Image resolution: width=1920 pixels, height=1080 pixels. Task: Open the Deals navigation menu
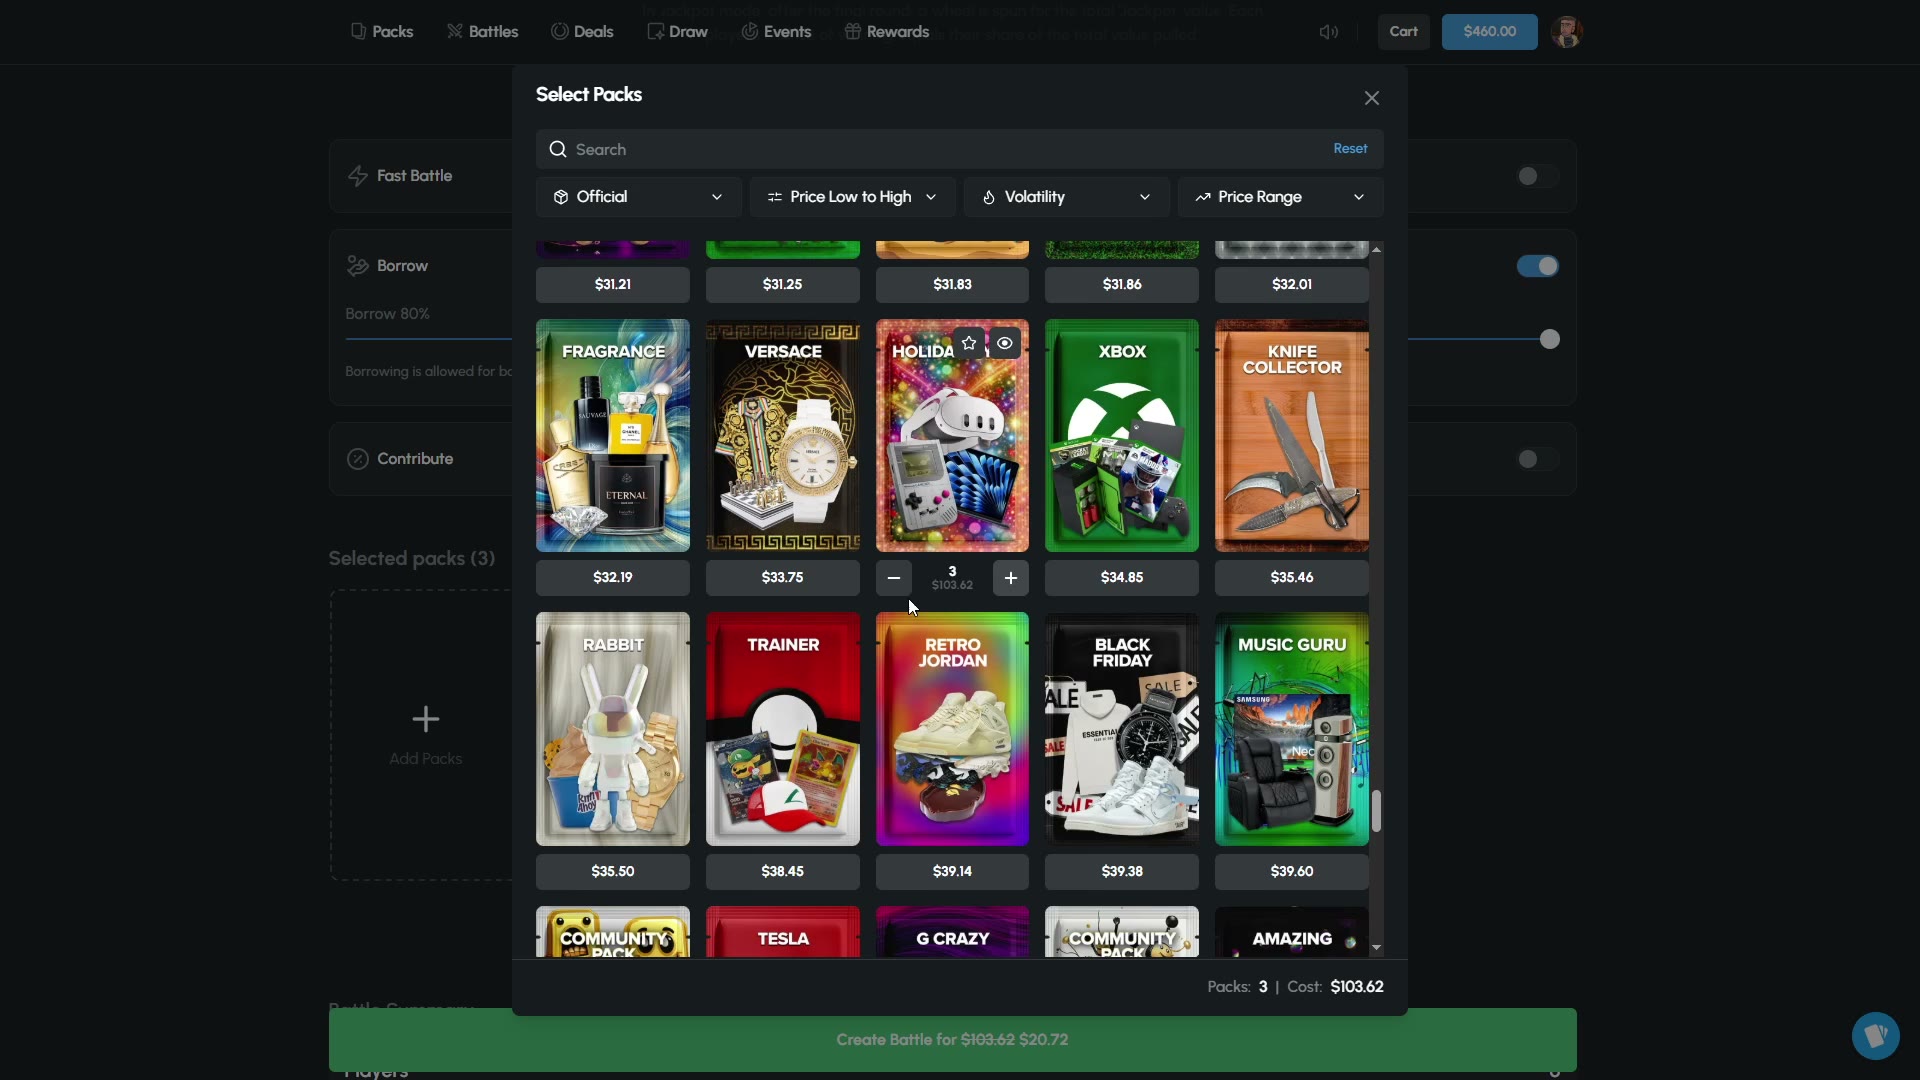click(x=582, y=32)
